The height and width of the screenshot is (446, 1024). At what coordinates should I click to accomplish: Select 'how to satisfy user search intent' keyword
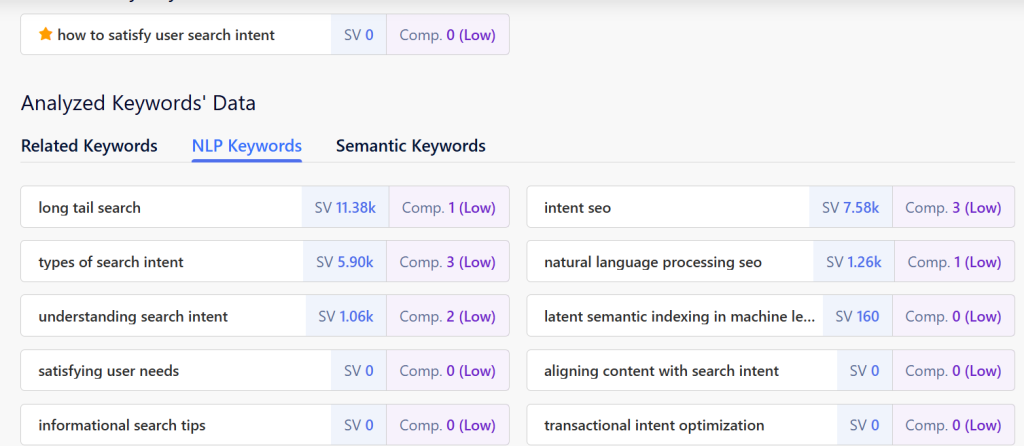click(x=166, y=35)
